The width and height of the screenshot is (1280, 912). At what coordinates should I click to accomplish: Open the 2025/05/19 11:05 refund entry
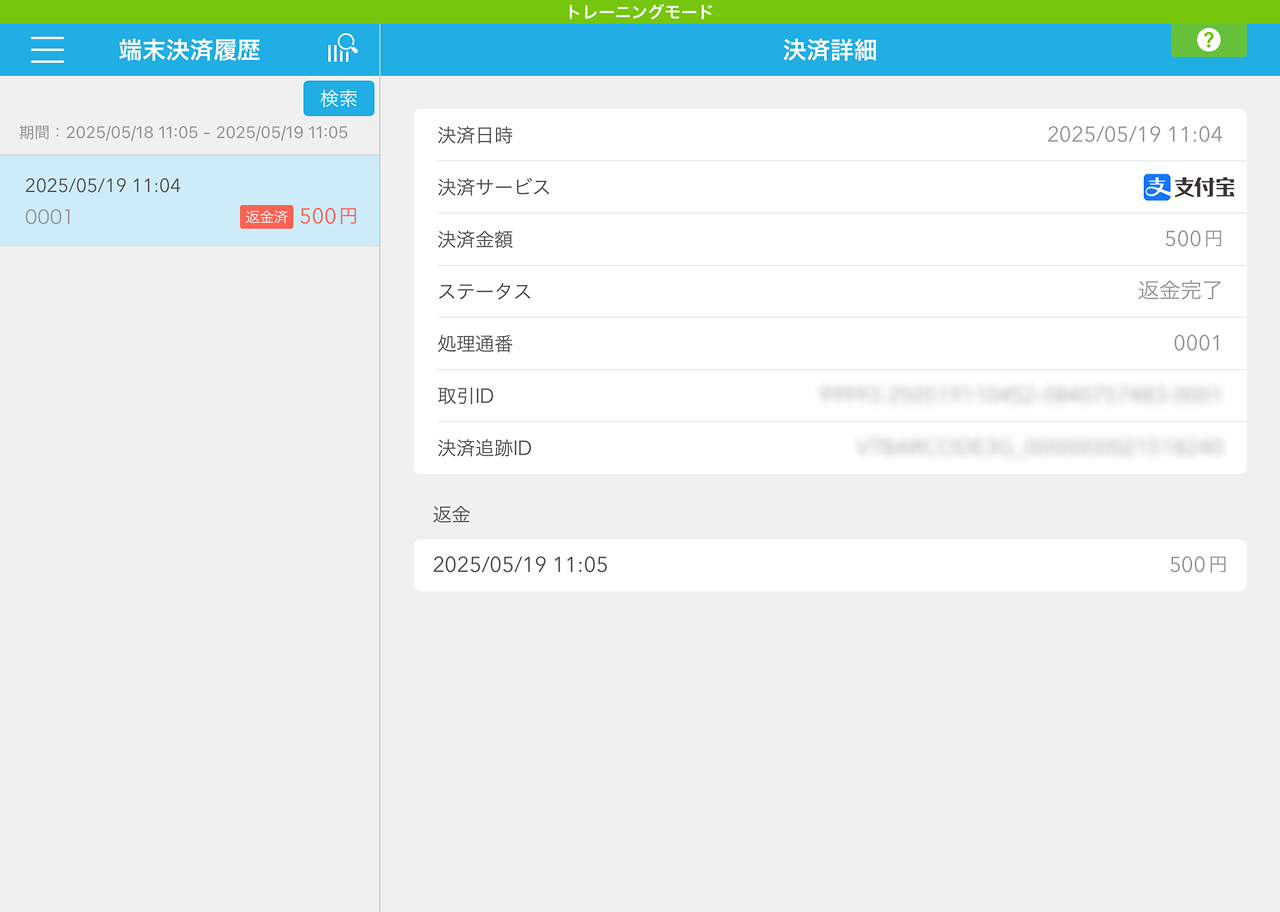click(x=829, y=565)
